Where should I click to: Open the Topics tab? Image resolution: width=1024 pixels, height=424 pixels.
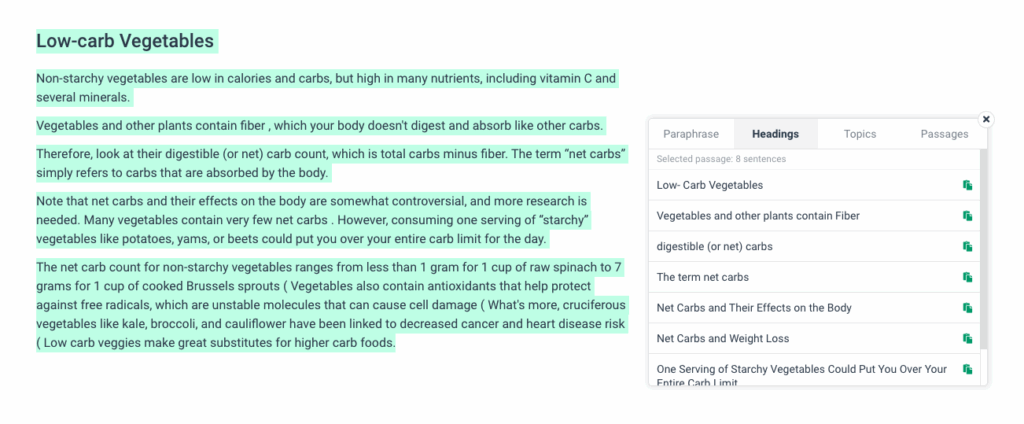[859, 134]
